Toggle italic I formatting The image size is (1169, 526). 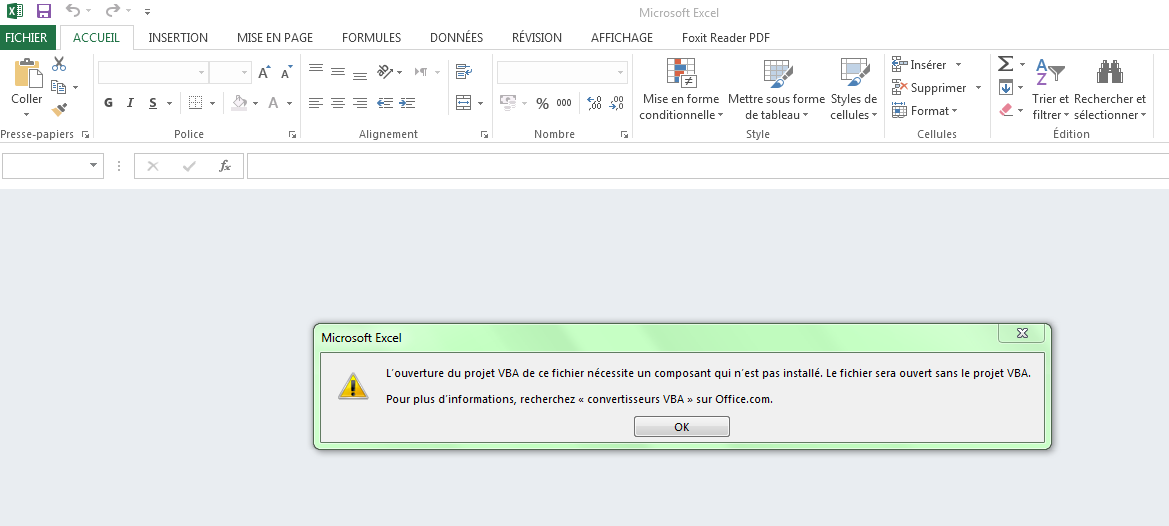(x=130, y=103)
